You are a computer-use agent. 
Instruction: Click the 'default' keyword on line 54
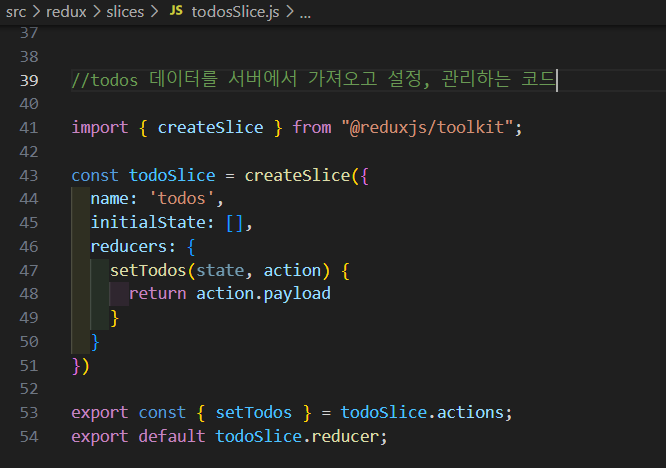coord(172,436)
